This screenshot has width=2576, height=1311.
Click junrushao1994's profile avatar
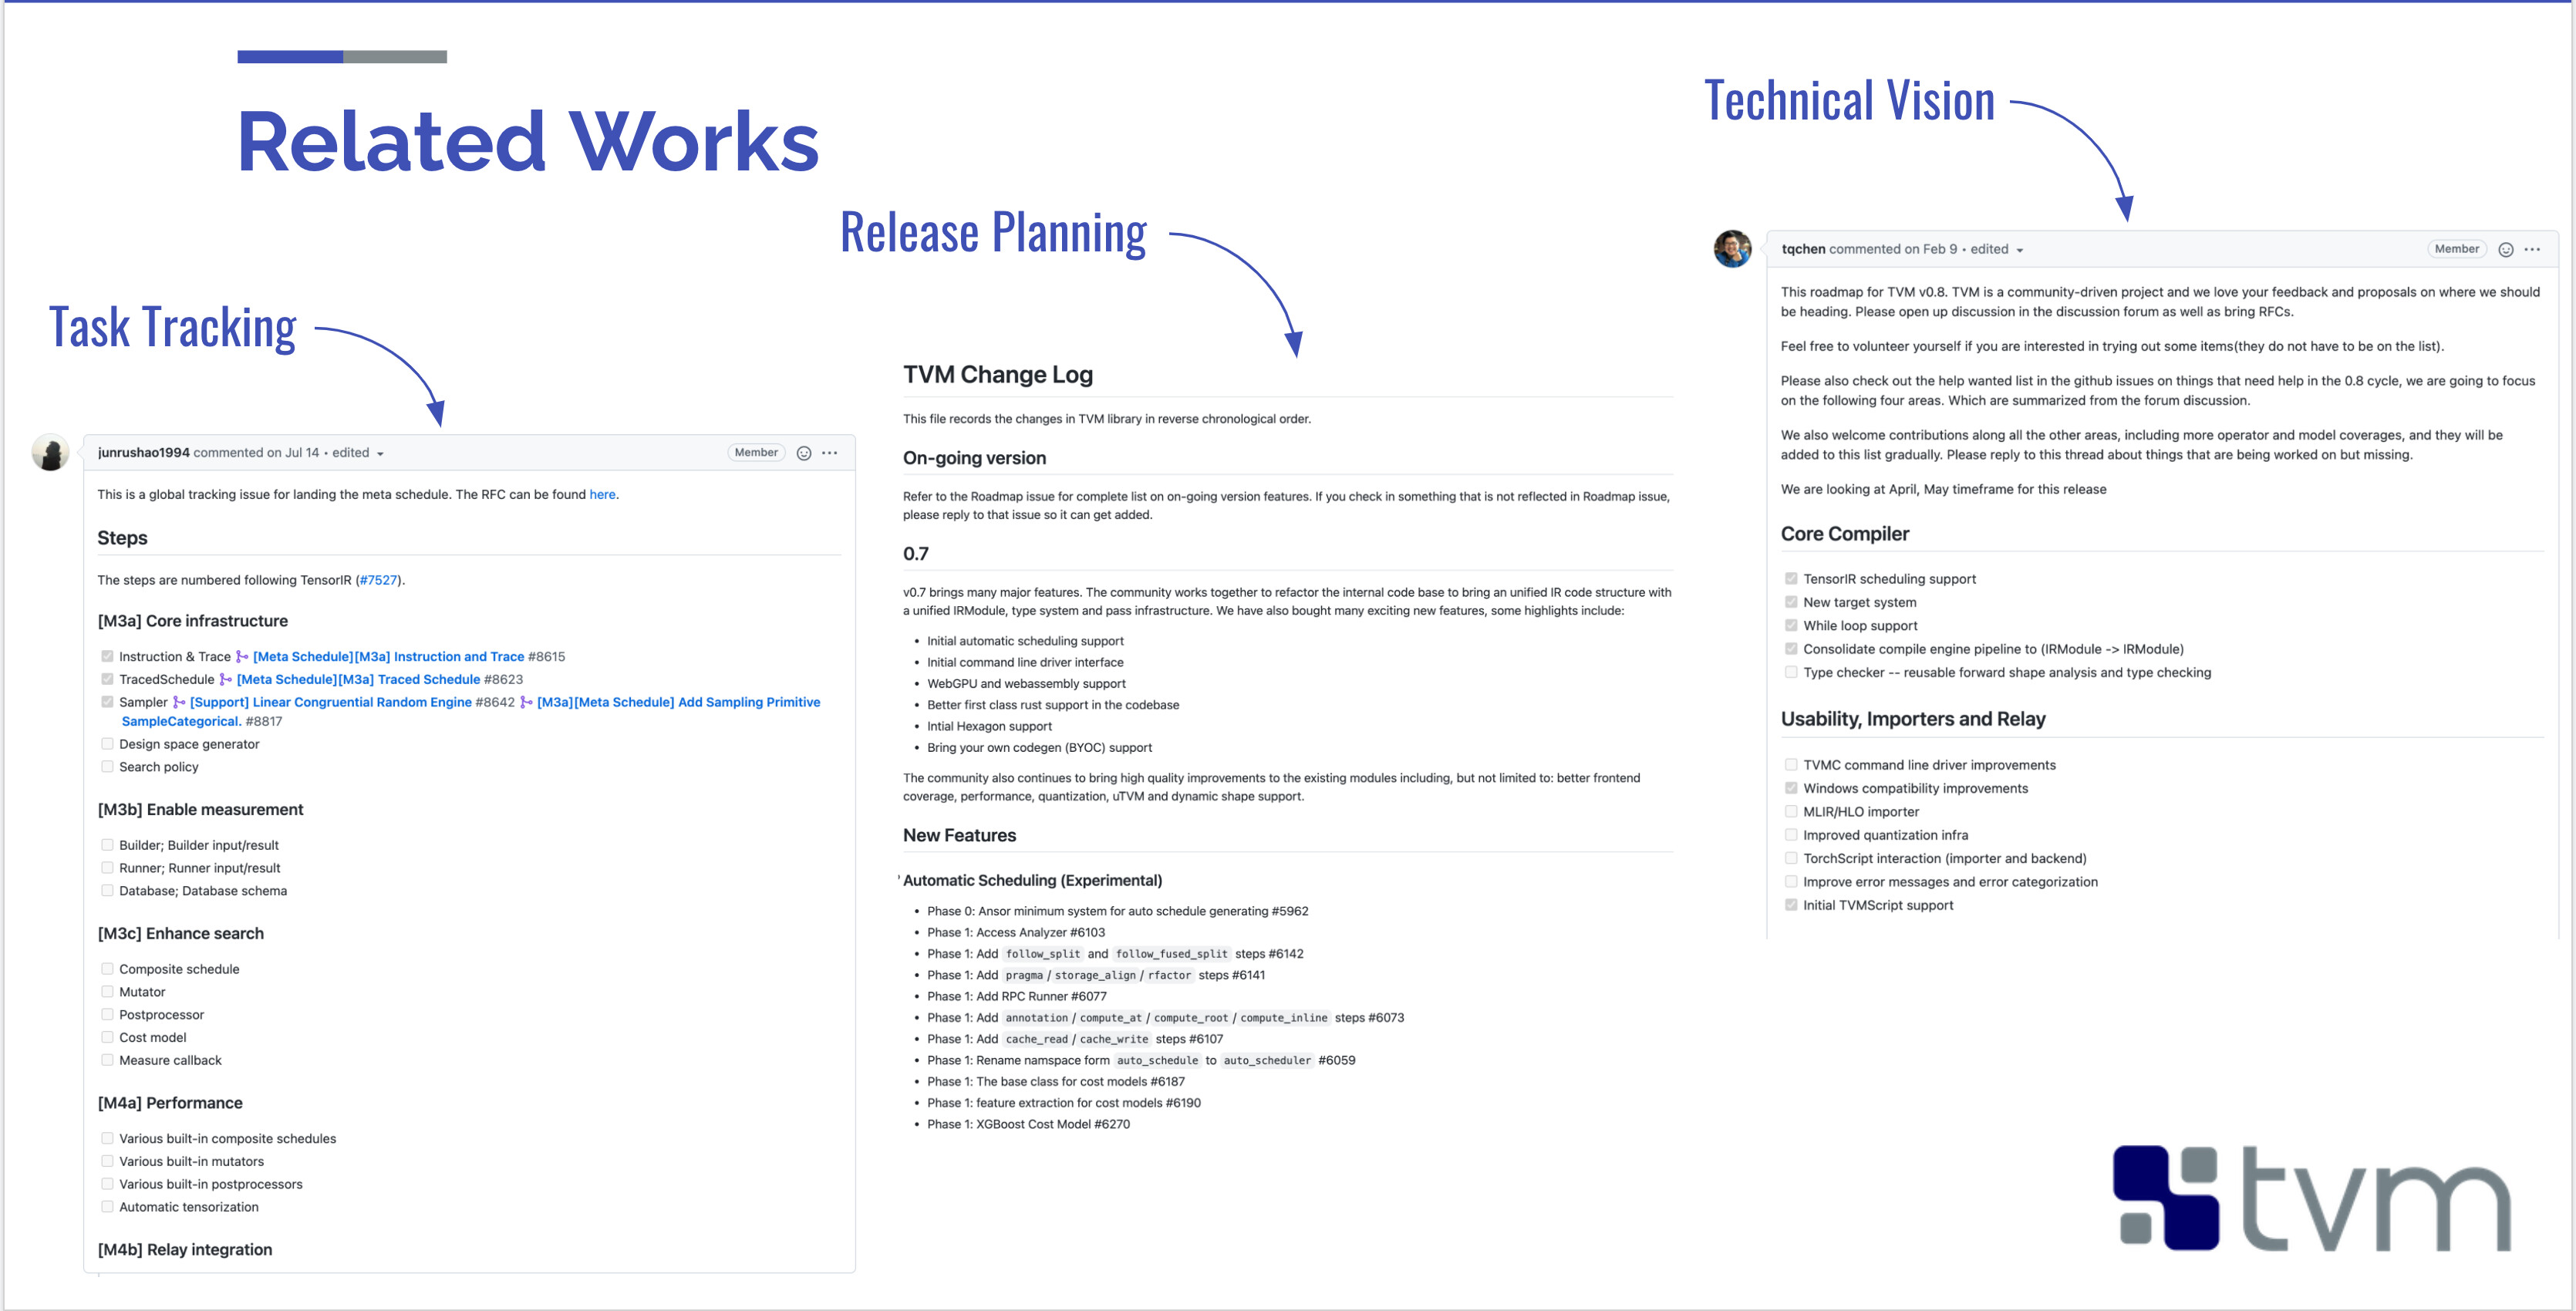(x=51, y=453)
